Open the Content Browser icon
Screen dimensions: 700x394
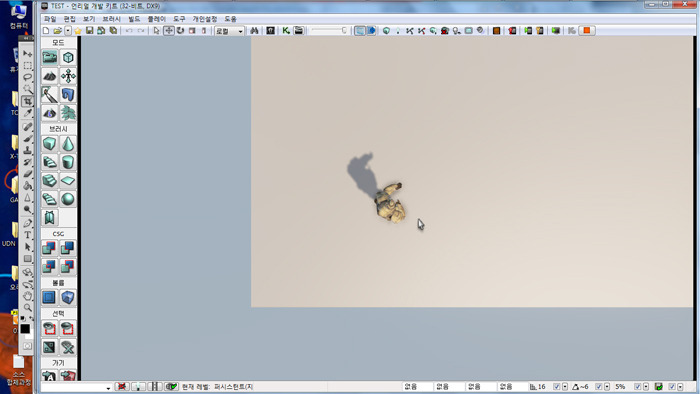[x=271, y=30]
